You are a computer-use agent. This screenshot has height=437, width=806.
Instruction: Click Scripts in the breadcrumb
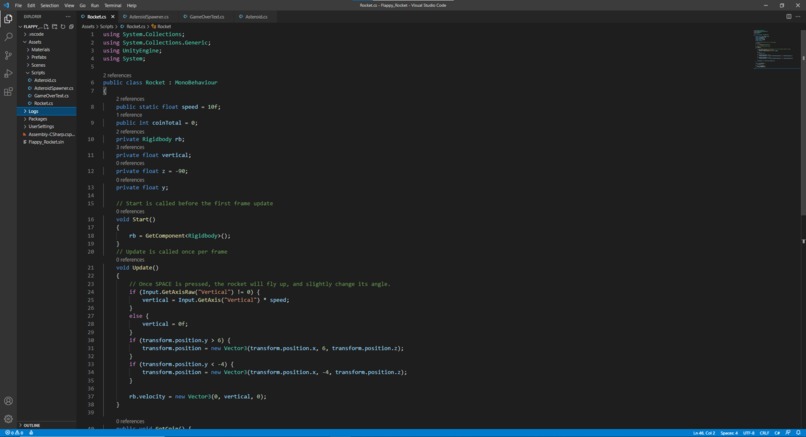pos(106,26)
